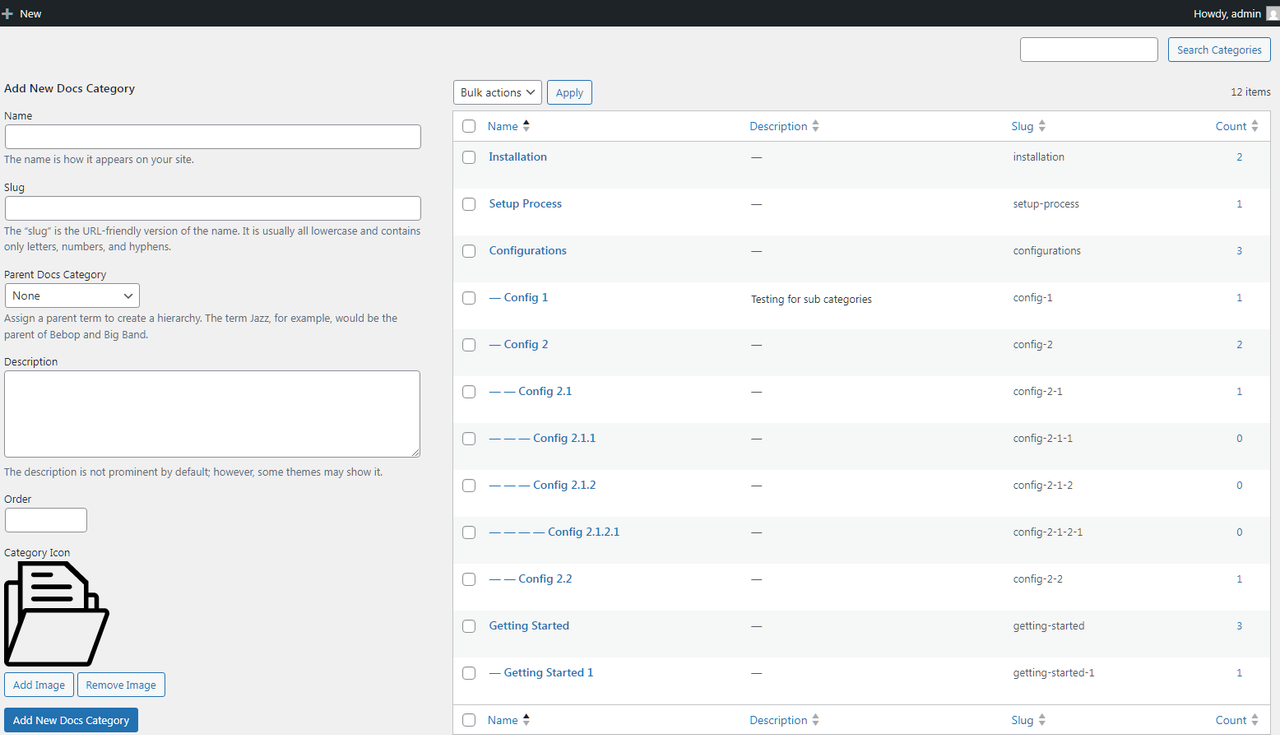
Task: Click the Add Image button
Action: (x=39, y=684)
